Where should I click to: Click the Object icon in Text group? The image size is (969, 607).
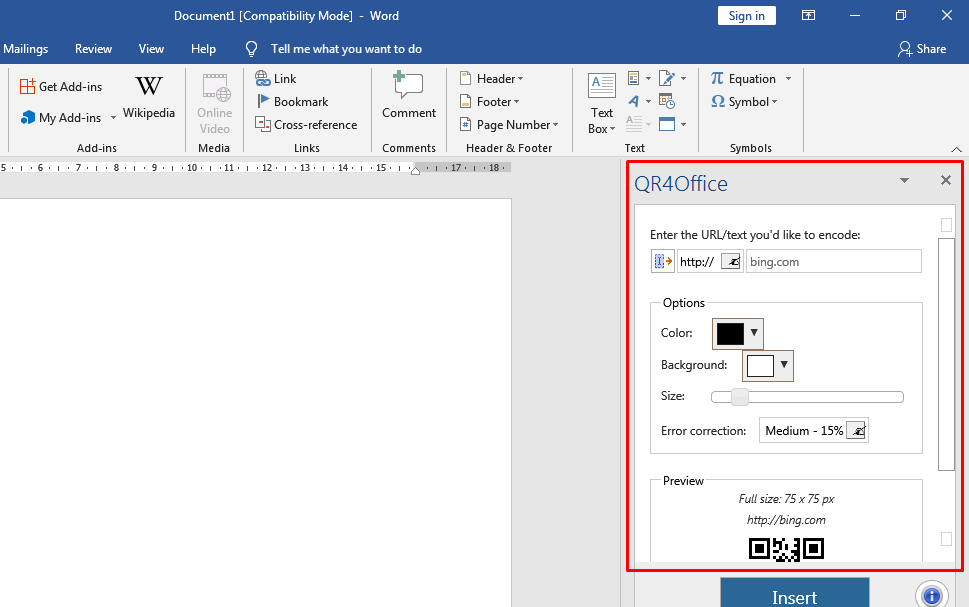(667, 124)
